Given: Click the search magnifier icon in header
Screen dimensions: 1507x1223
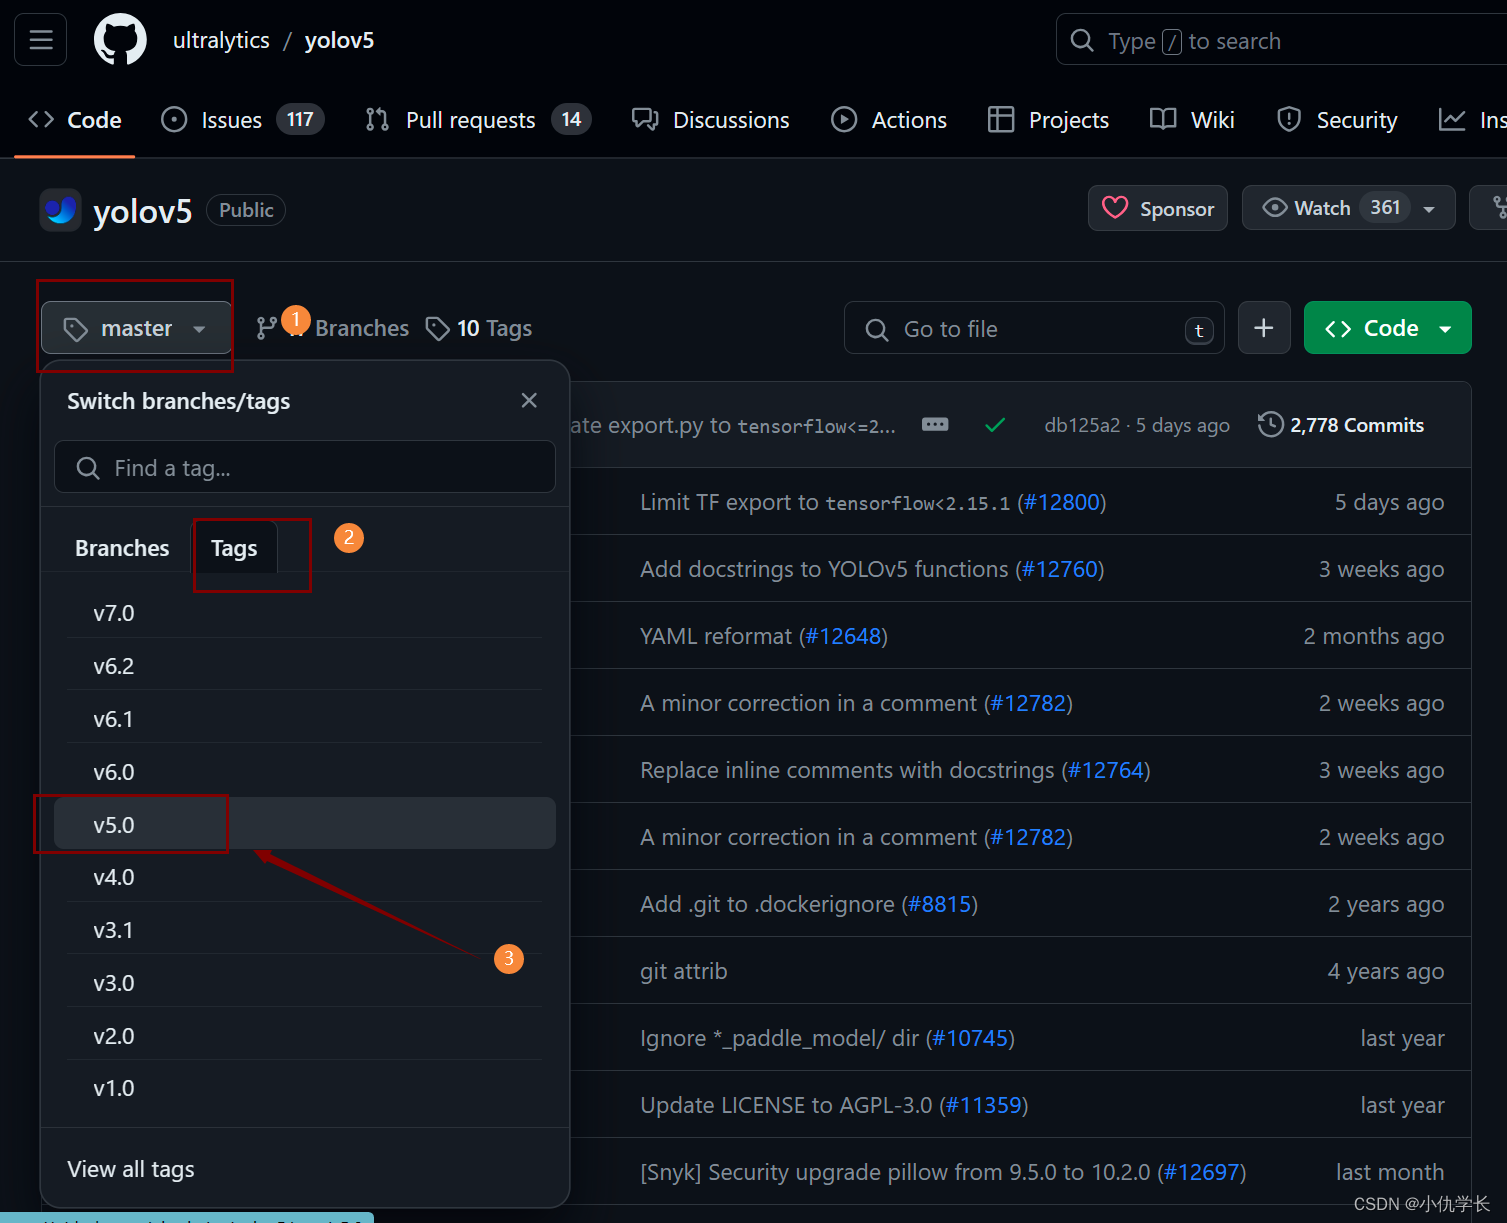Looking at the screenshot, I should 1081,40.
